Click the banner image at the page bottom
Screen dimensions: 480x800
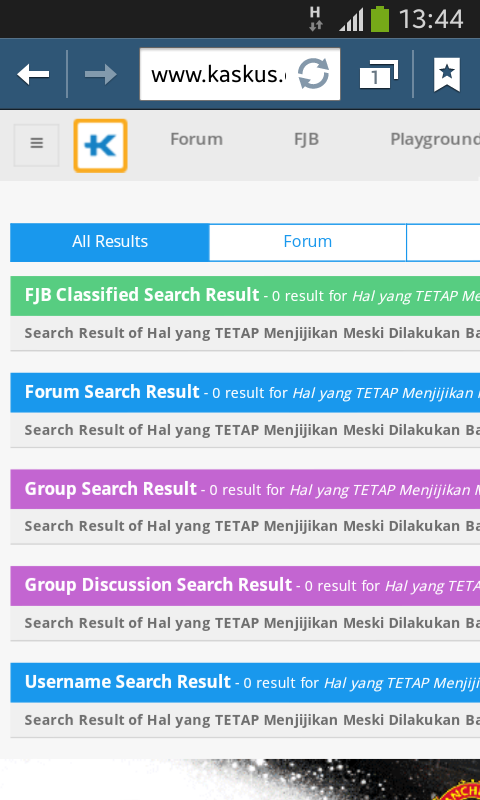[240, 779]
